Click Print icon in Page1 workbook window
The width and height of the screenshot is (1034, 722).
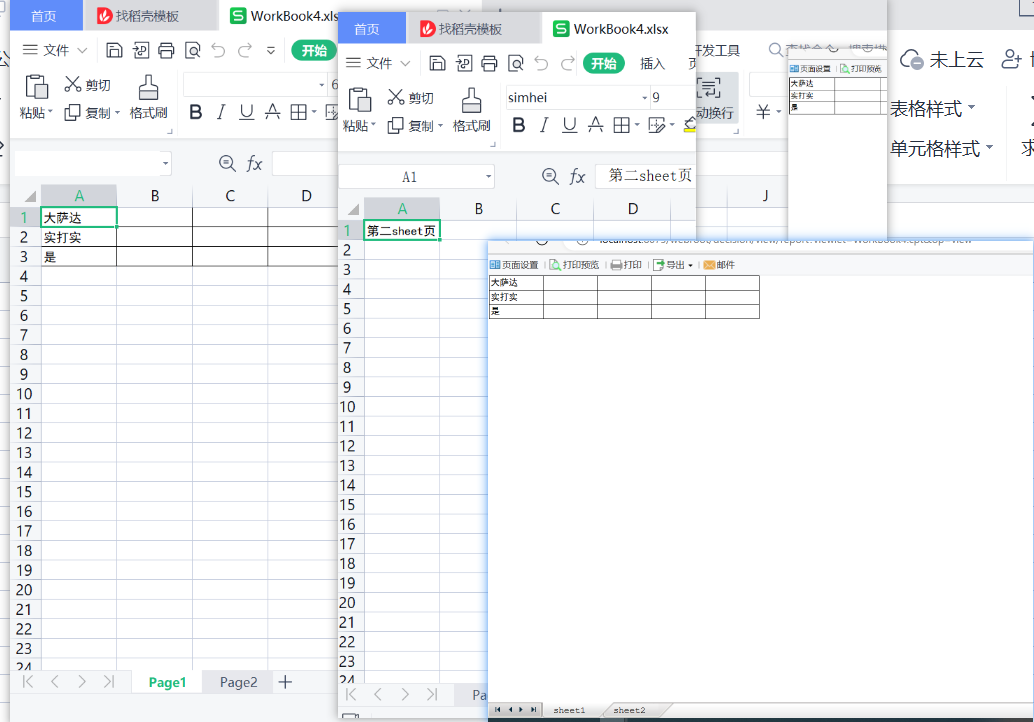(166, 50)
